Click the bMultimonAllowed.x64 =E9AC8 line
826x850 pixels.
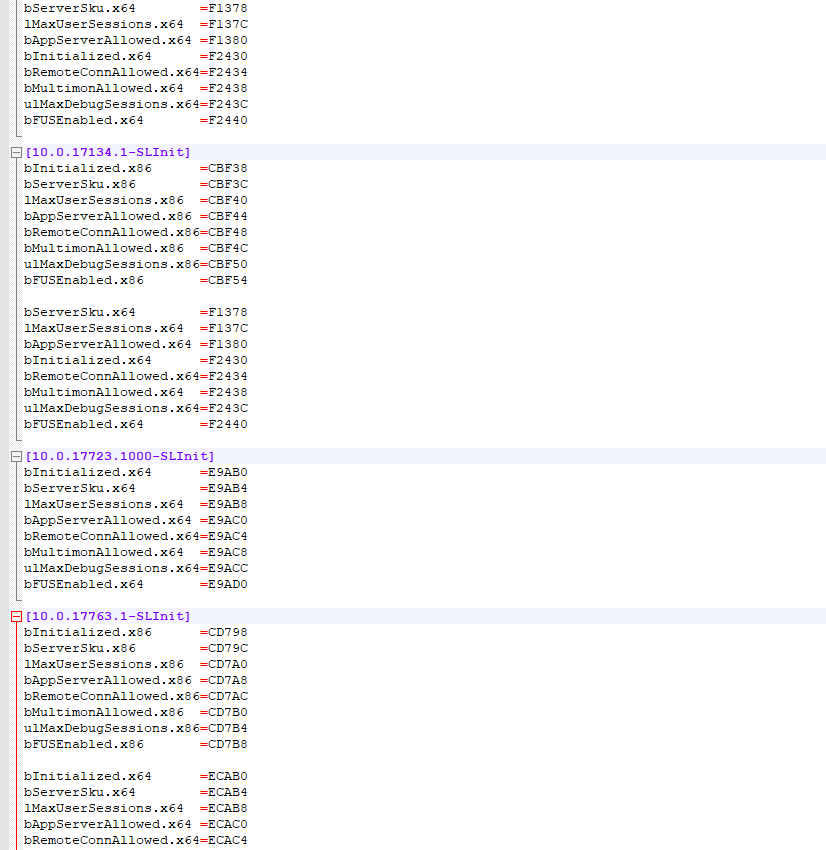click(x=135, y=552)
